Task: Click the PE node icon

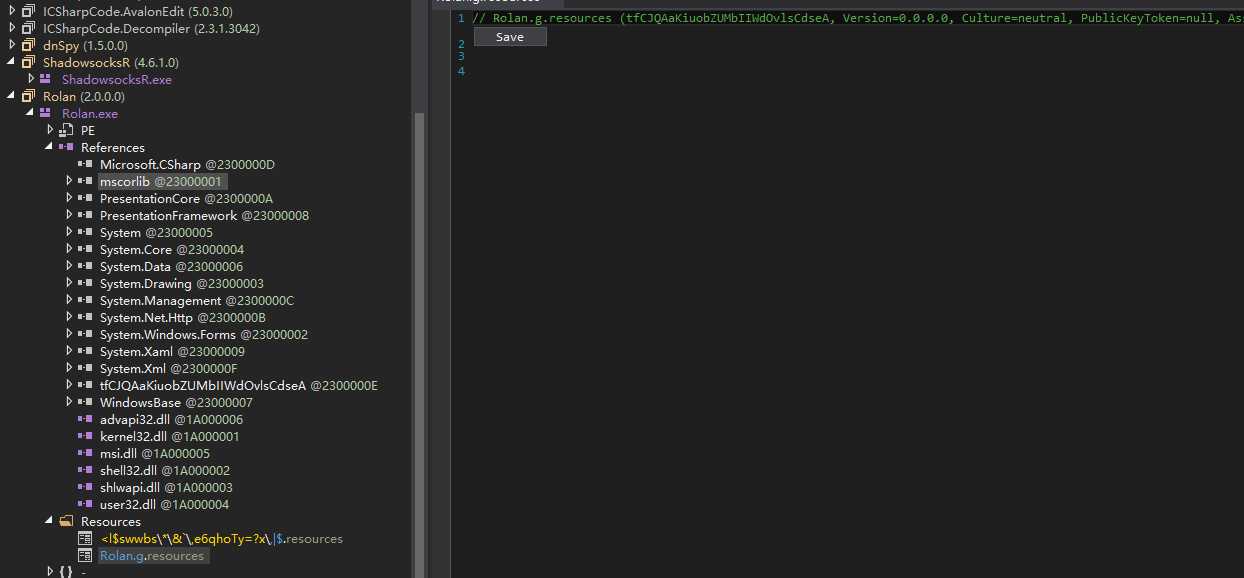Action: 66,130
